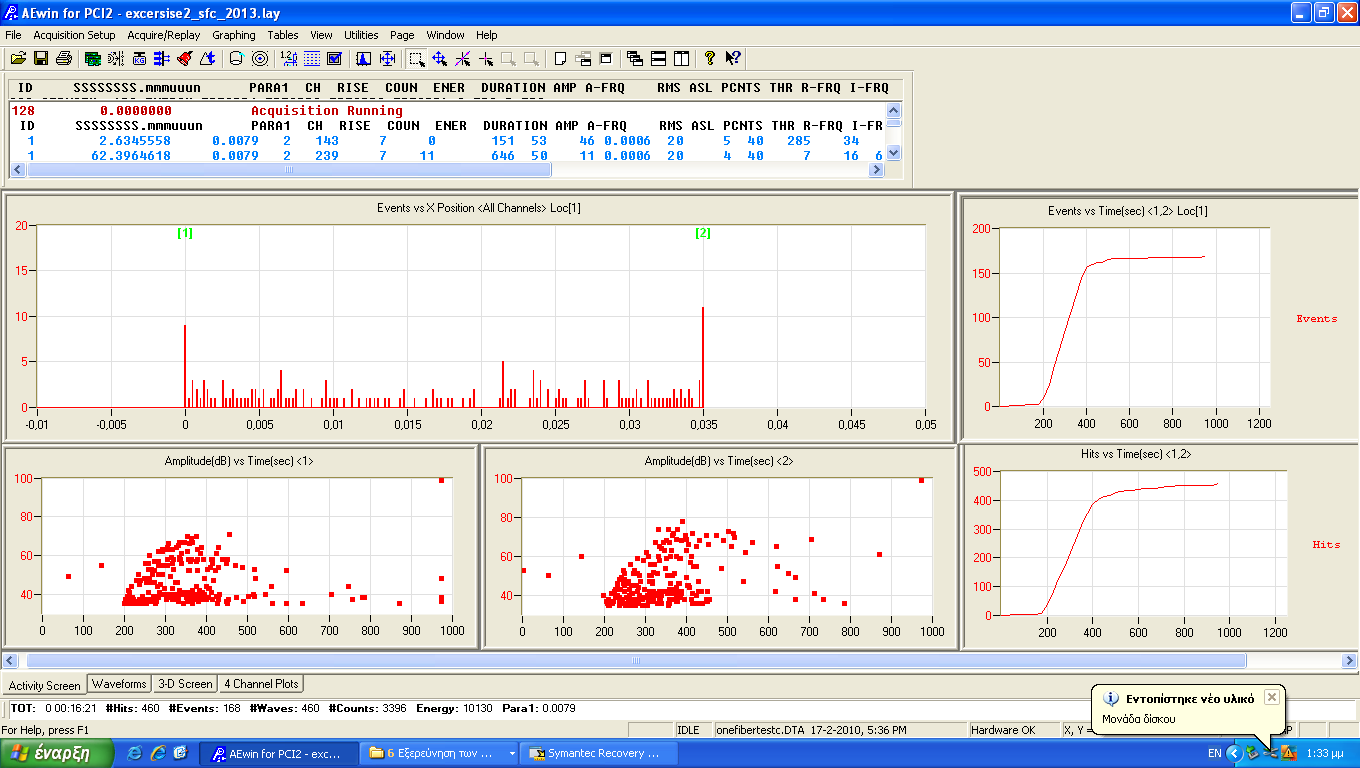The height and width of the screenshot is (768, 1360).
Task: Click the Amplitude vs Time <2> graph title
Action: click(x=719, y=461)
